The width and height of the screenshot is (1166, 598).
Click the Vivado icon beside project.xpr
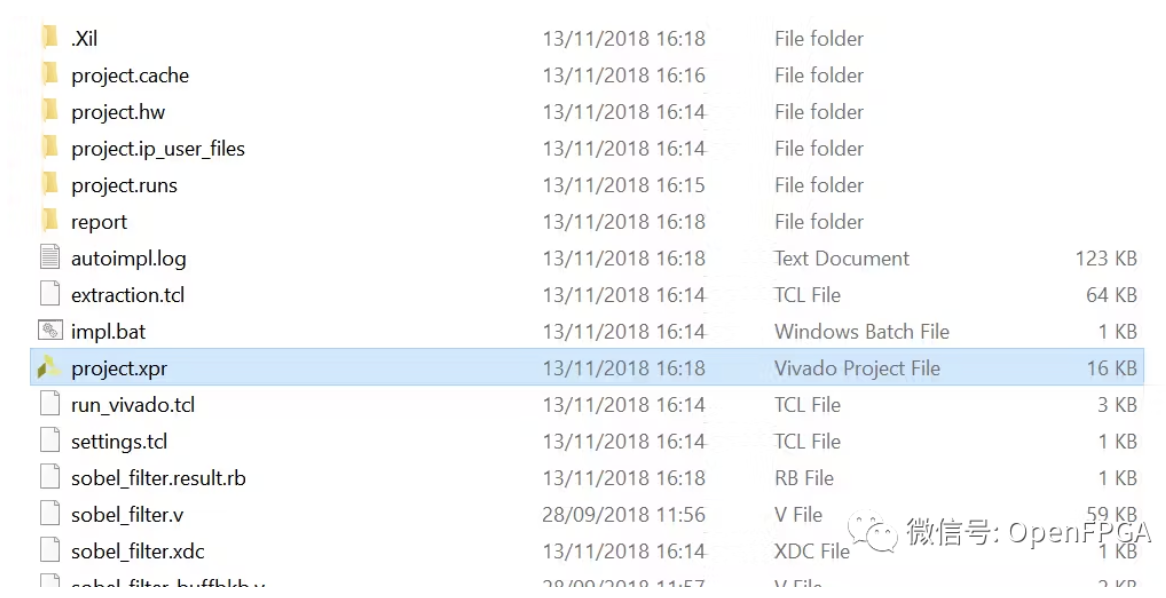click(x=49, y=368)
